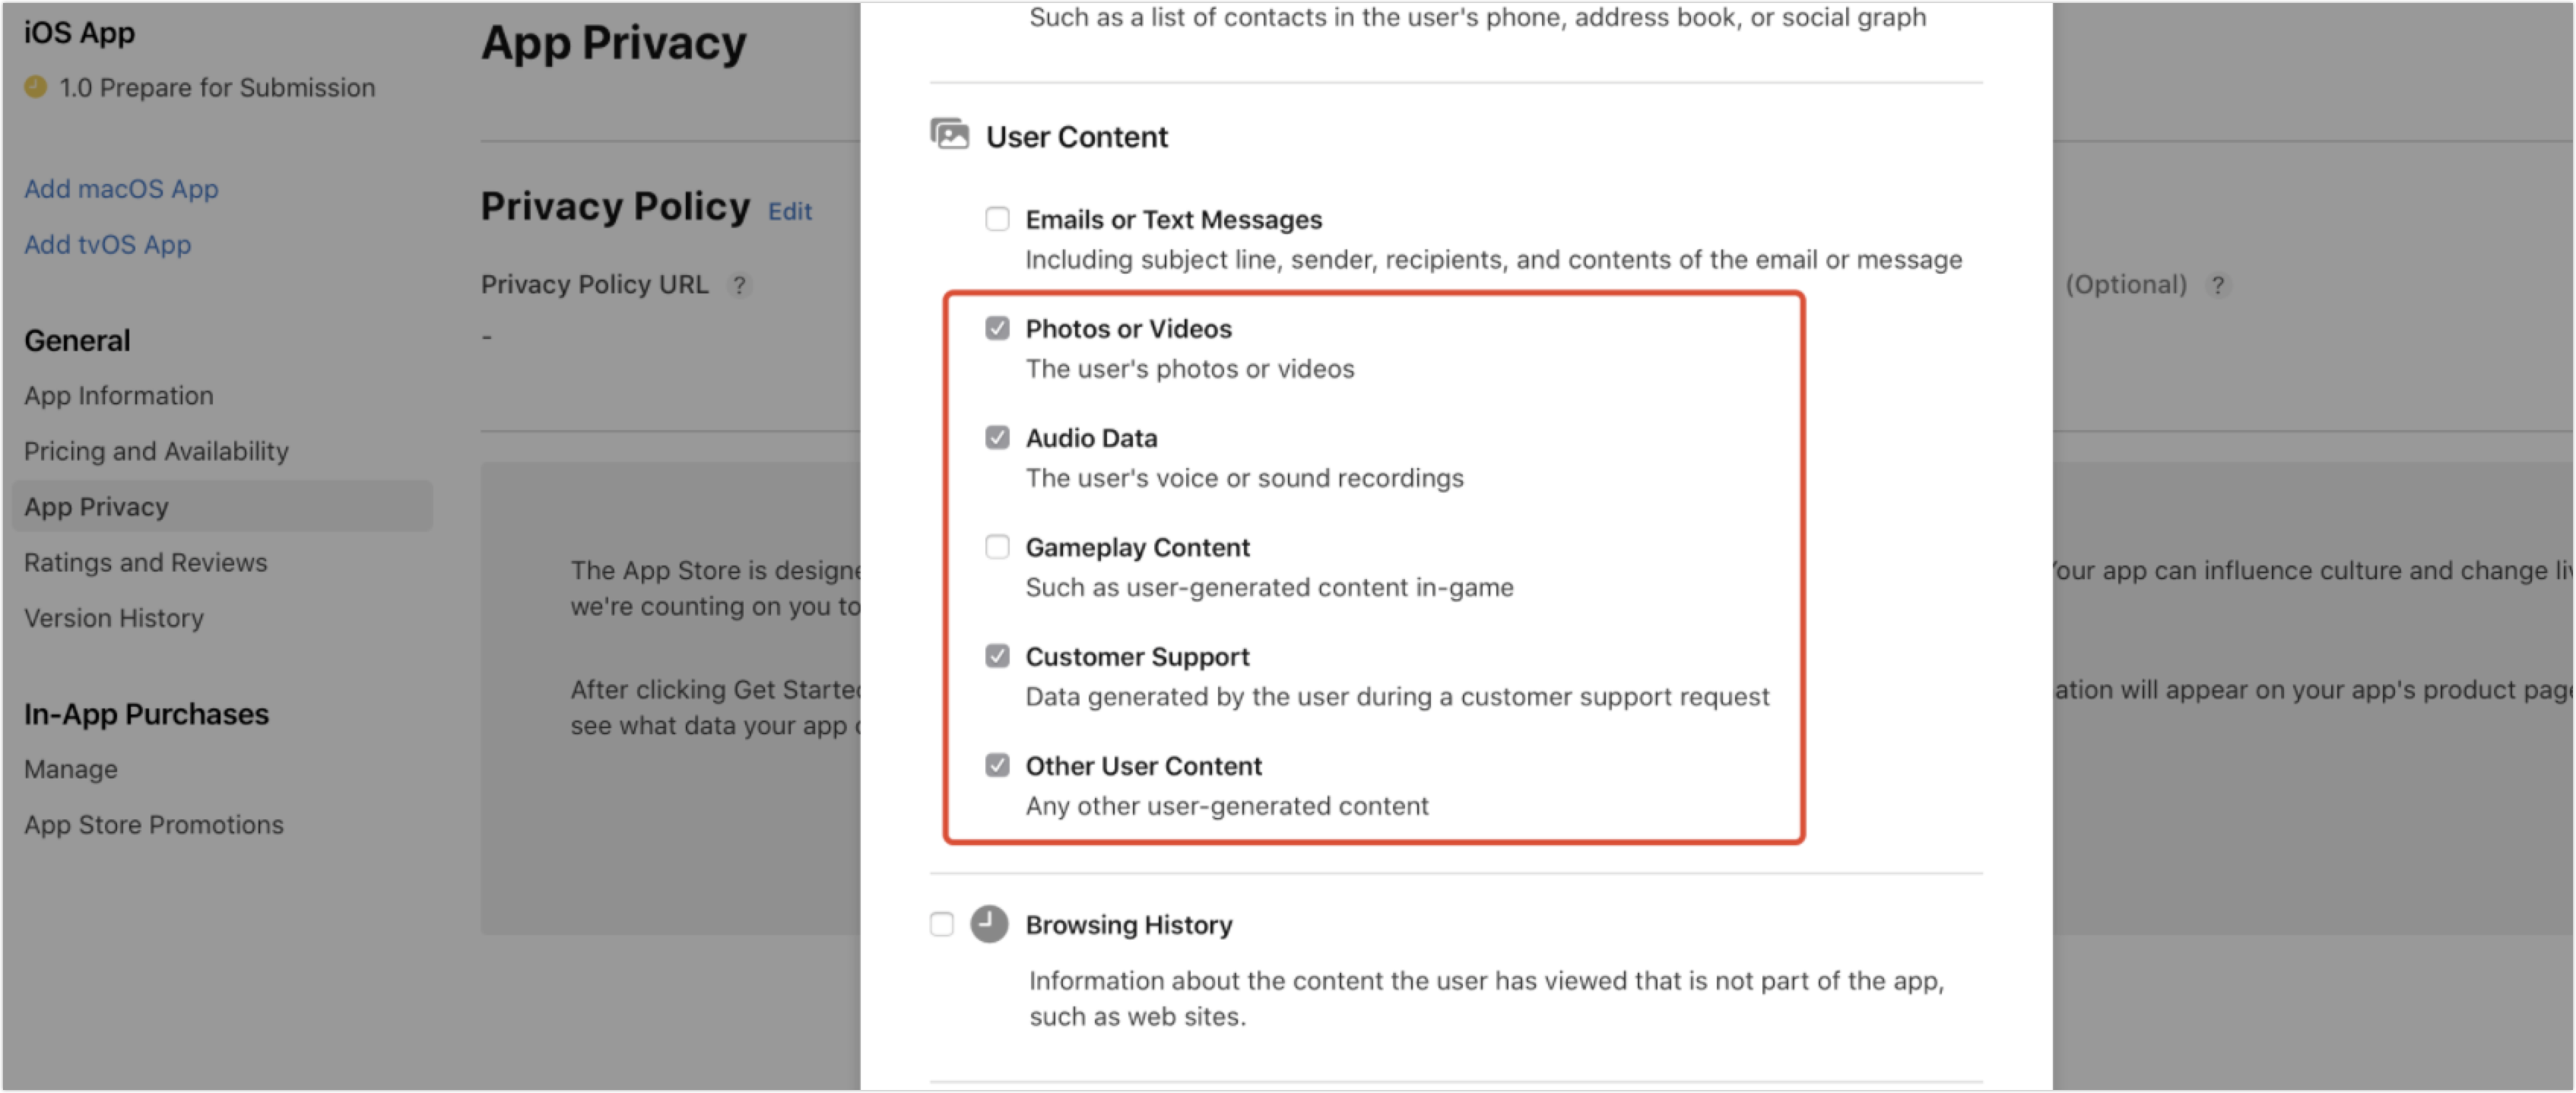Select App Privacy in the sidebar

click(x=222, y=507)
